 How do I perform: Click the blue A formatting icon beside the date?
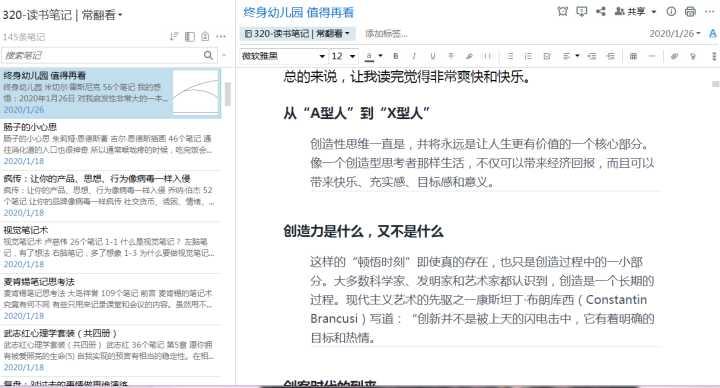pyautogui.click(x=713, y=34)
